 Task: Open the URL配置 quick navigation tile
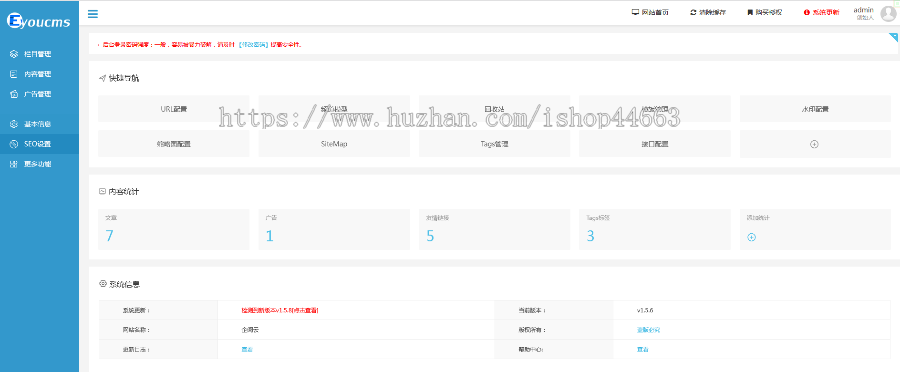coord(173,108)
